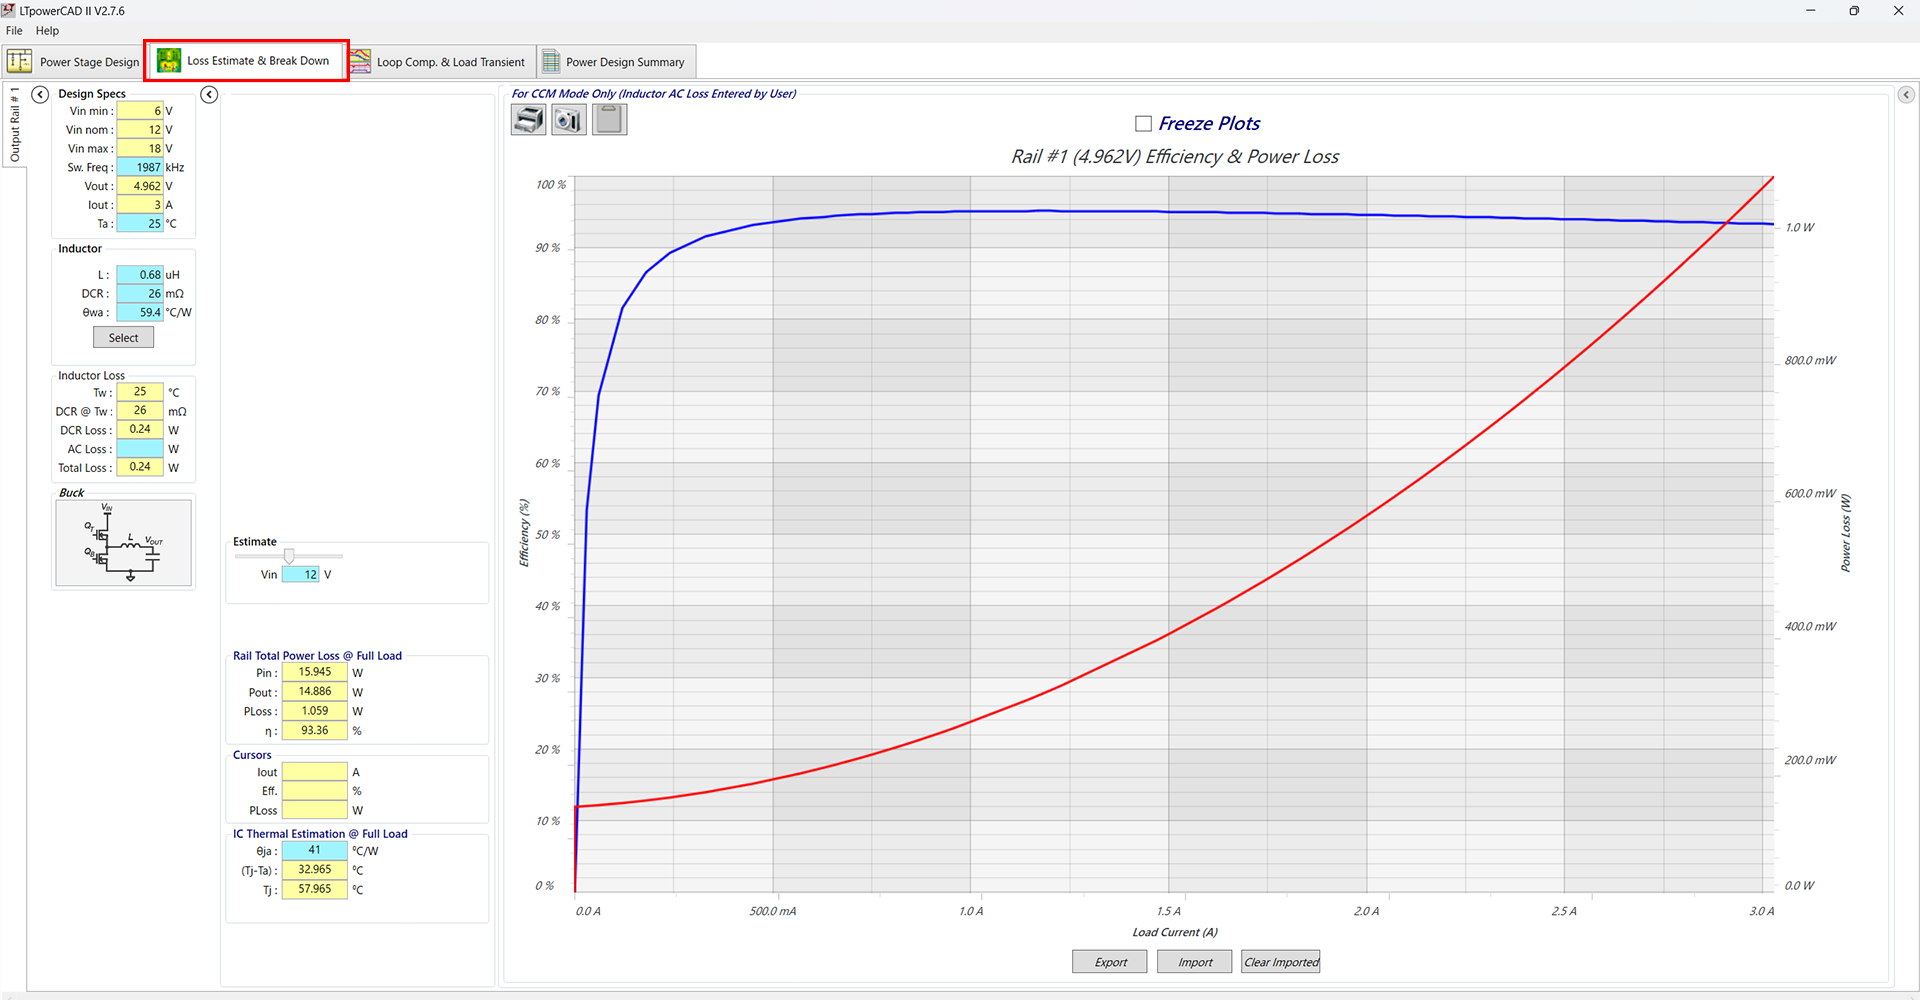Select the Output Rail #1 vertical tab
The width and height of the screenshot is (1920, 1000).
tap(15, 125)
